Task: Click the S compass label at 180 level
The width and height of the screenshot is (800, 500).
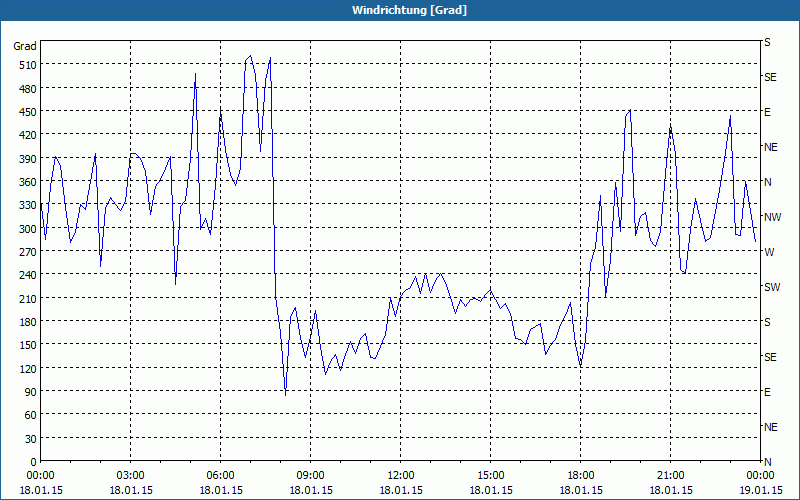Action: (767, 322)
